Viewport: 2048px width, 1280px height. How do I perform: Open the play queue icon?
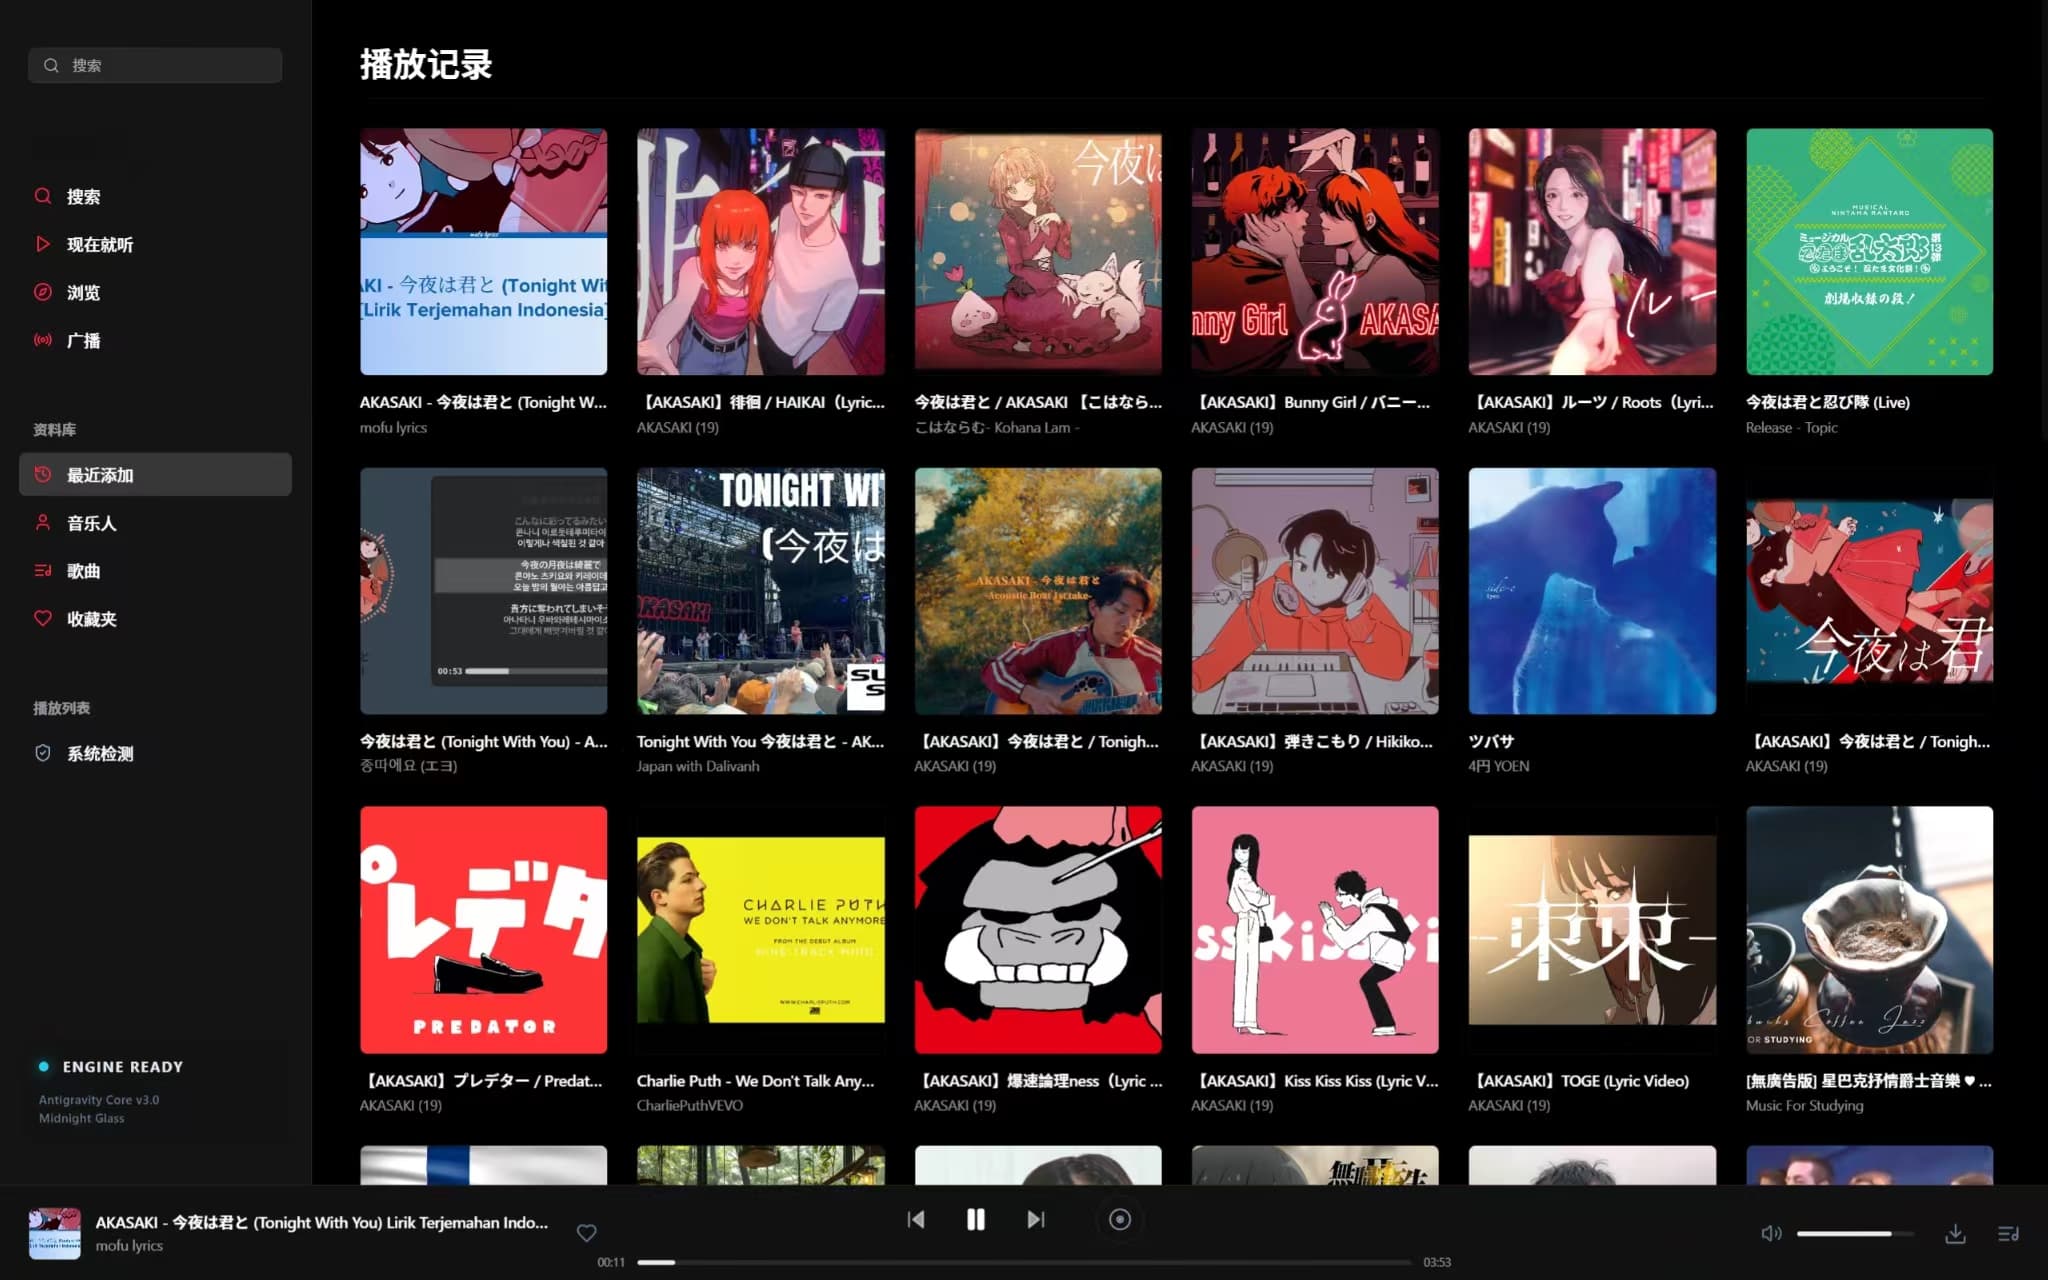point(2008,1233)
